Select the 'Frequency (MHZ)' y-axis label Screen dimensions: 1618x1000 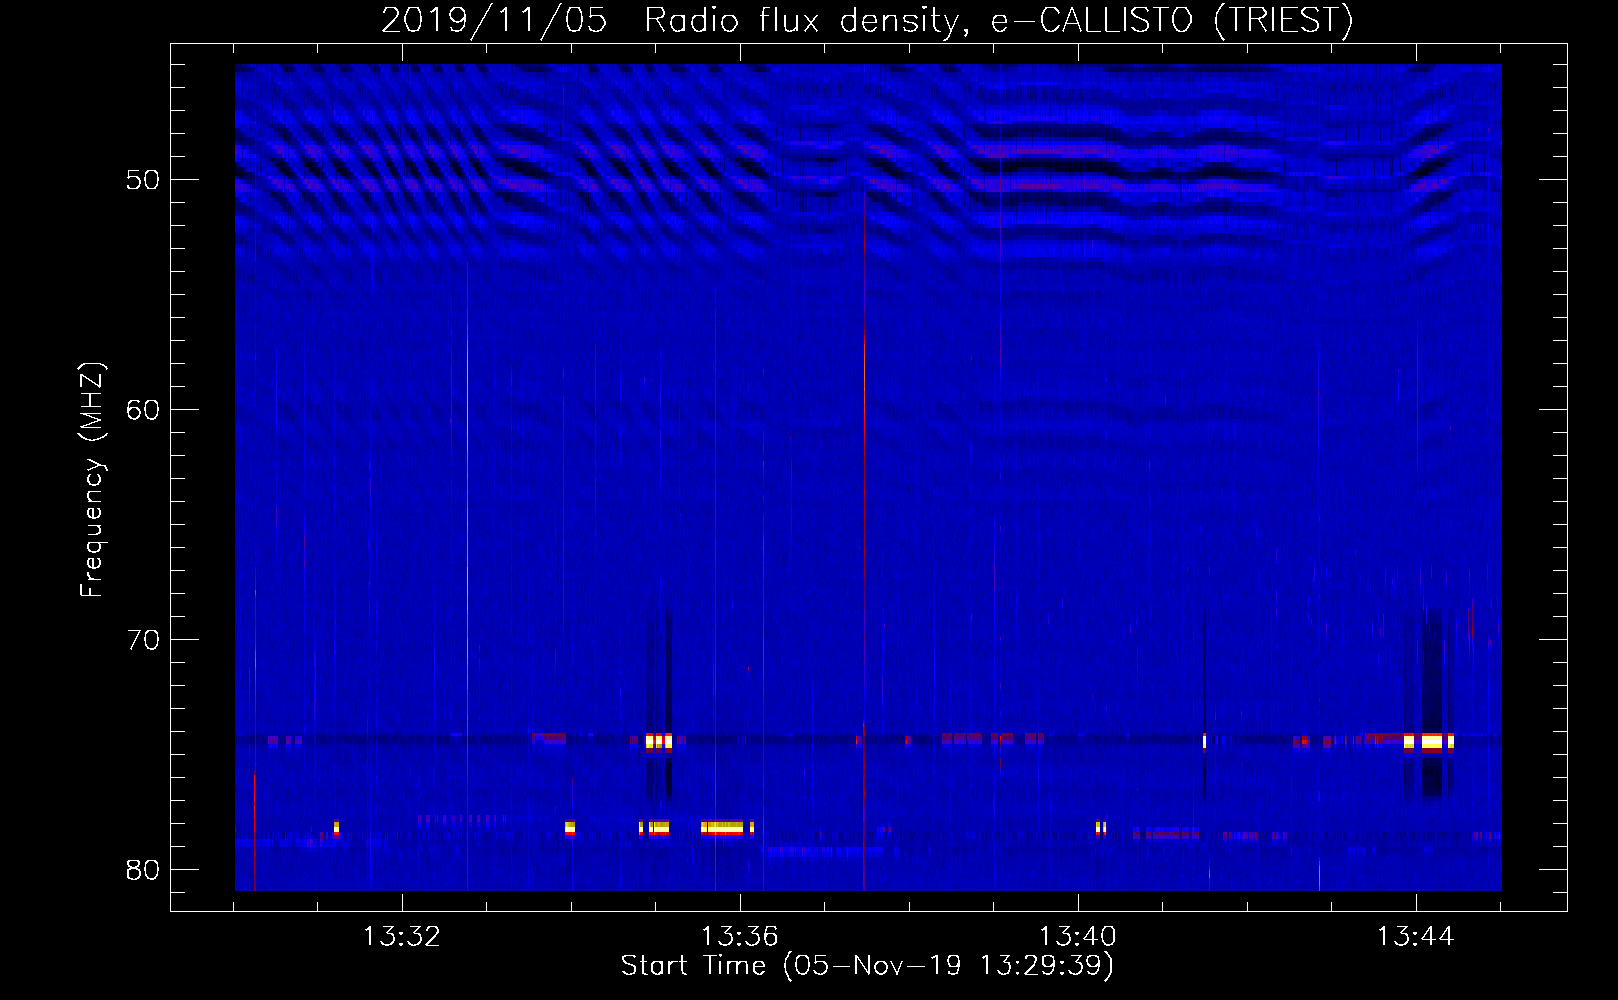(92, 480)
